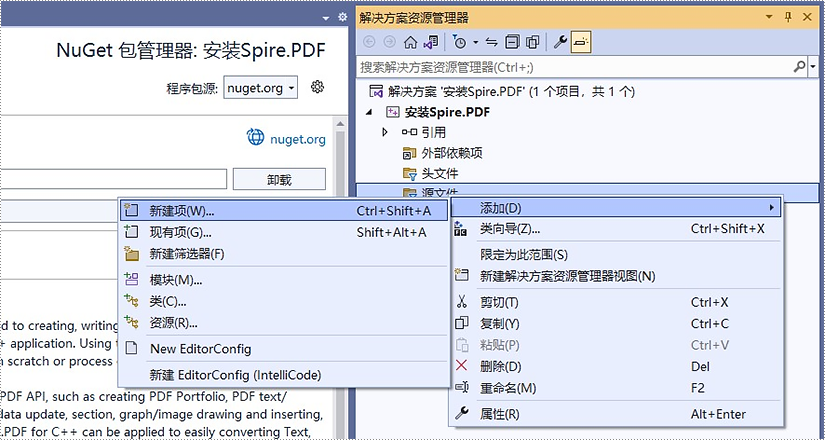Screen dimensions: 825x440
Task: Open the dropdown arrow beside the clock filter
Action: pyautogui.click(x=475, y=42)
